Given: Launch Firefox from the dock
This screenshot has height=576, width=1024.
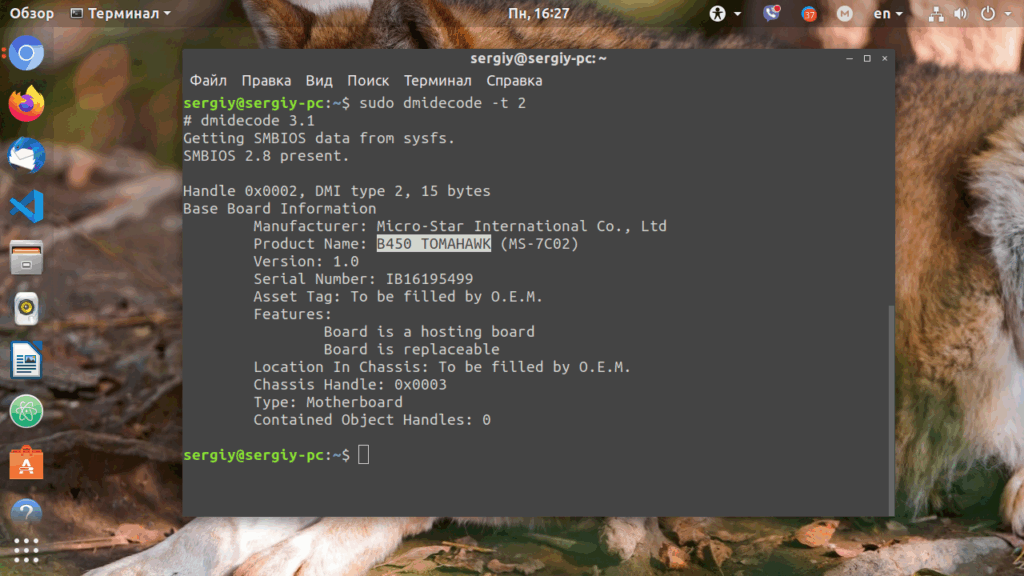Looking at the screenshot, I should pos(26,104).
